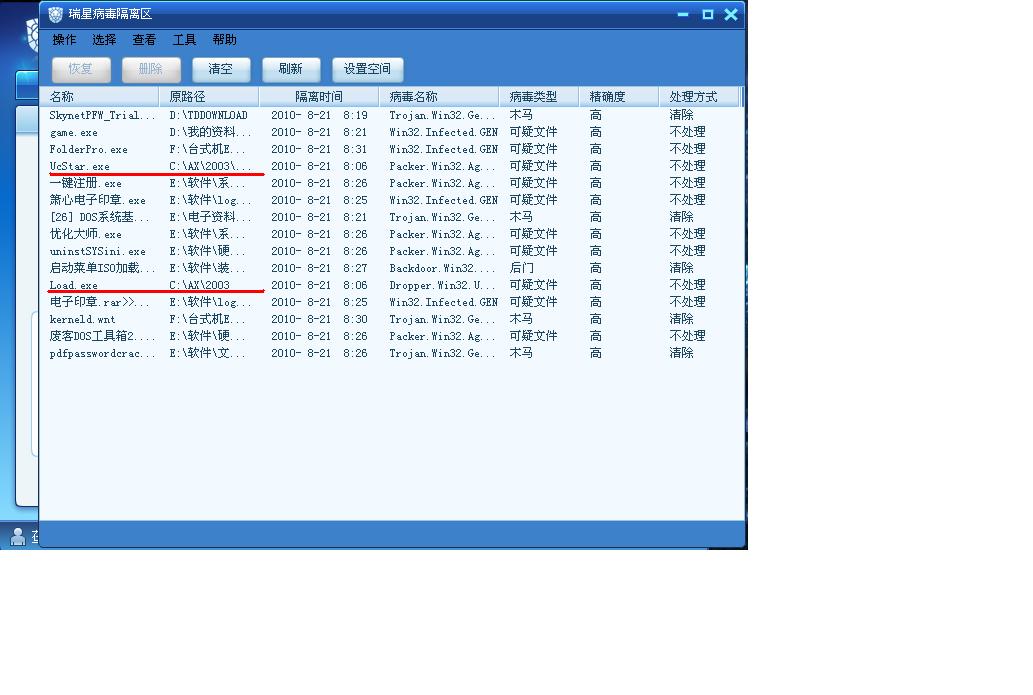The height and width of the screenshot is (695, 1033).
Task: Sort by 病毒名称 column header
Action: 439,97
